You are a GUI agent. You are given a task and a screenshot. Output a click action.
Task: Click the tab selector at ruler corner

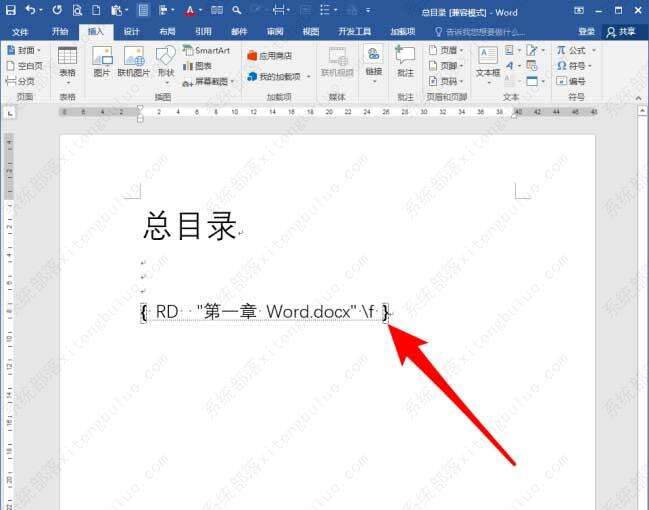click(x=10, y=113)
